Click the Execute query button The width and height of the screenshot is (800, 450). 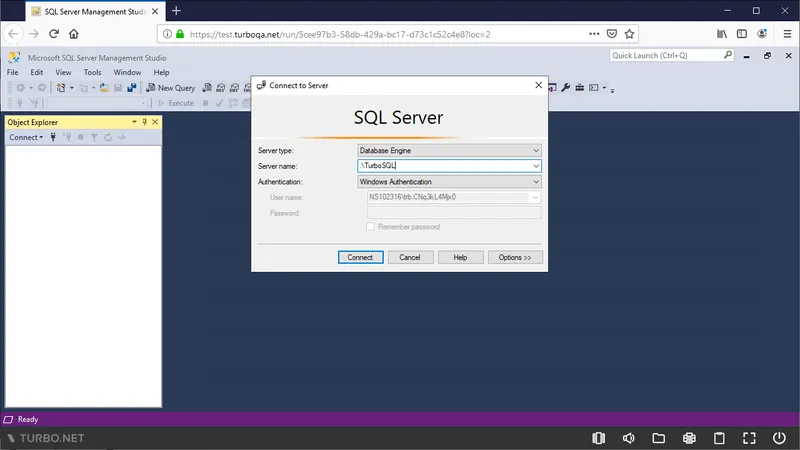click(177, 103)
